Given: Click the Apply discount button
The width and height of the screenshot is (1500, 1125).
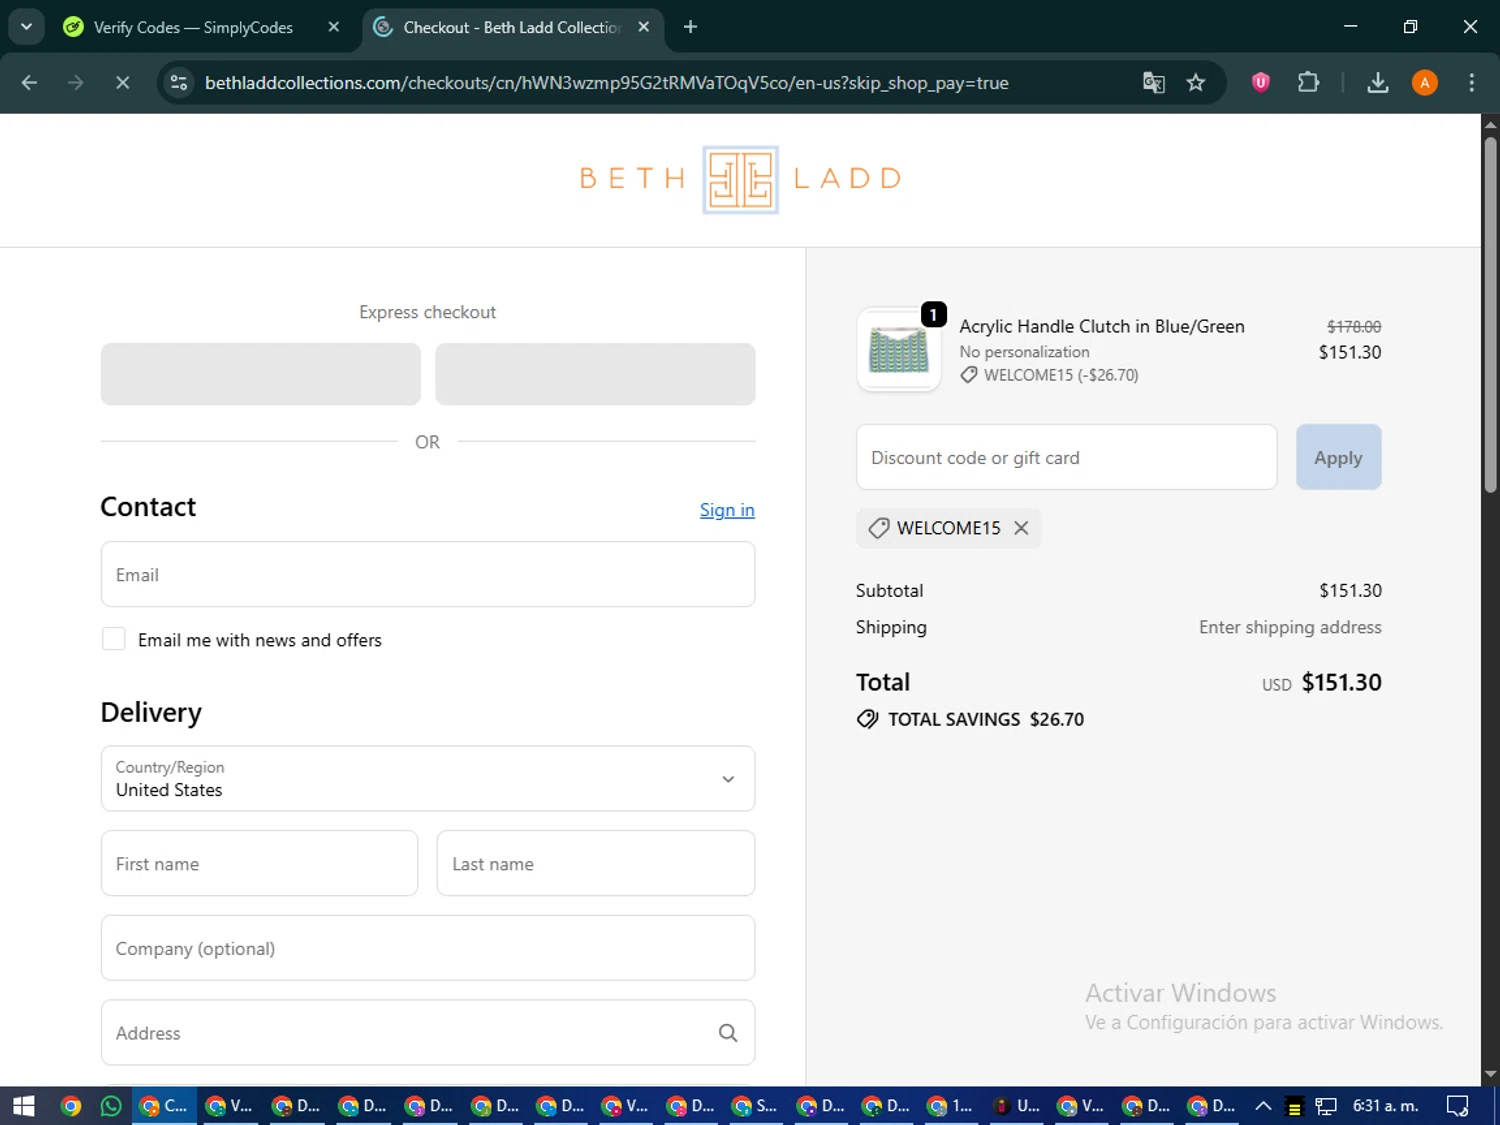Looking at the screenshot, I should pyautogui.click(x=1338, y=457).
